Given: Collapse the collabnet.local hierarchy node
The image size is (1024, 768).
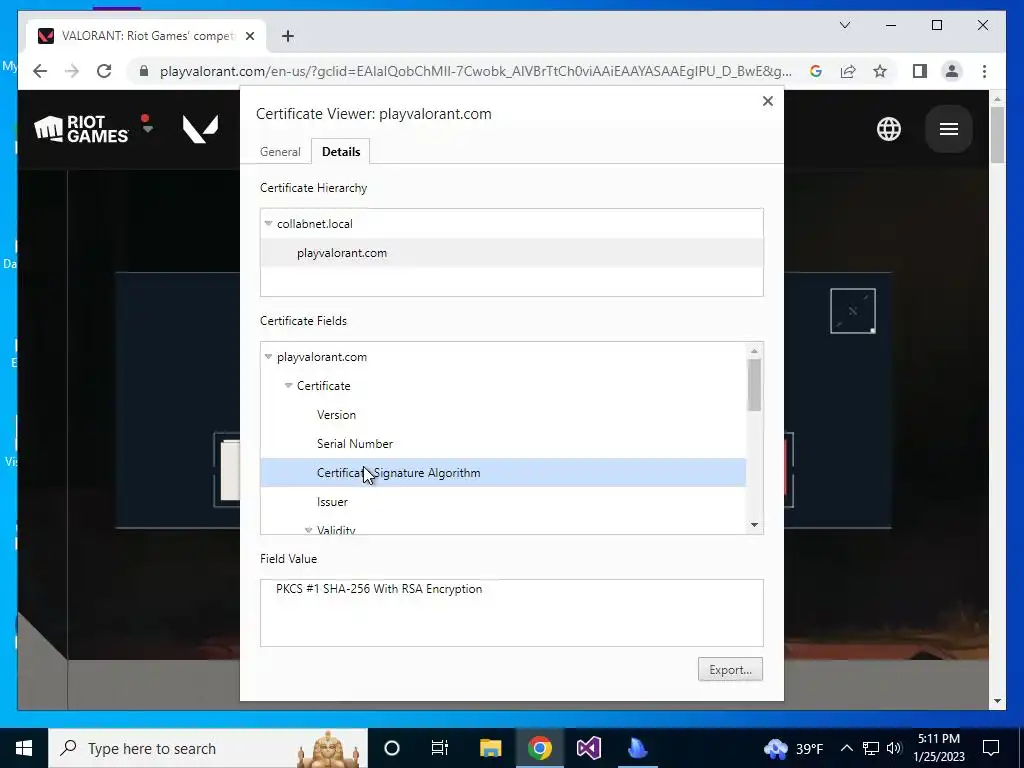Looking at the screenshot, I should (x=268, y=223).
